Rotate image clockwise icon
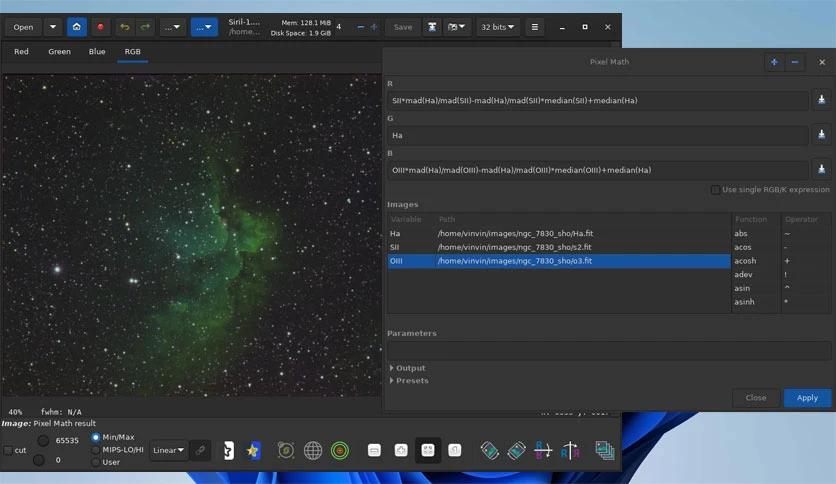 point(516,450)
